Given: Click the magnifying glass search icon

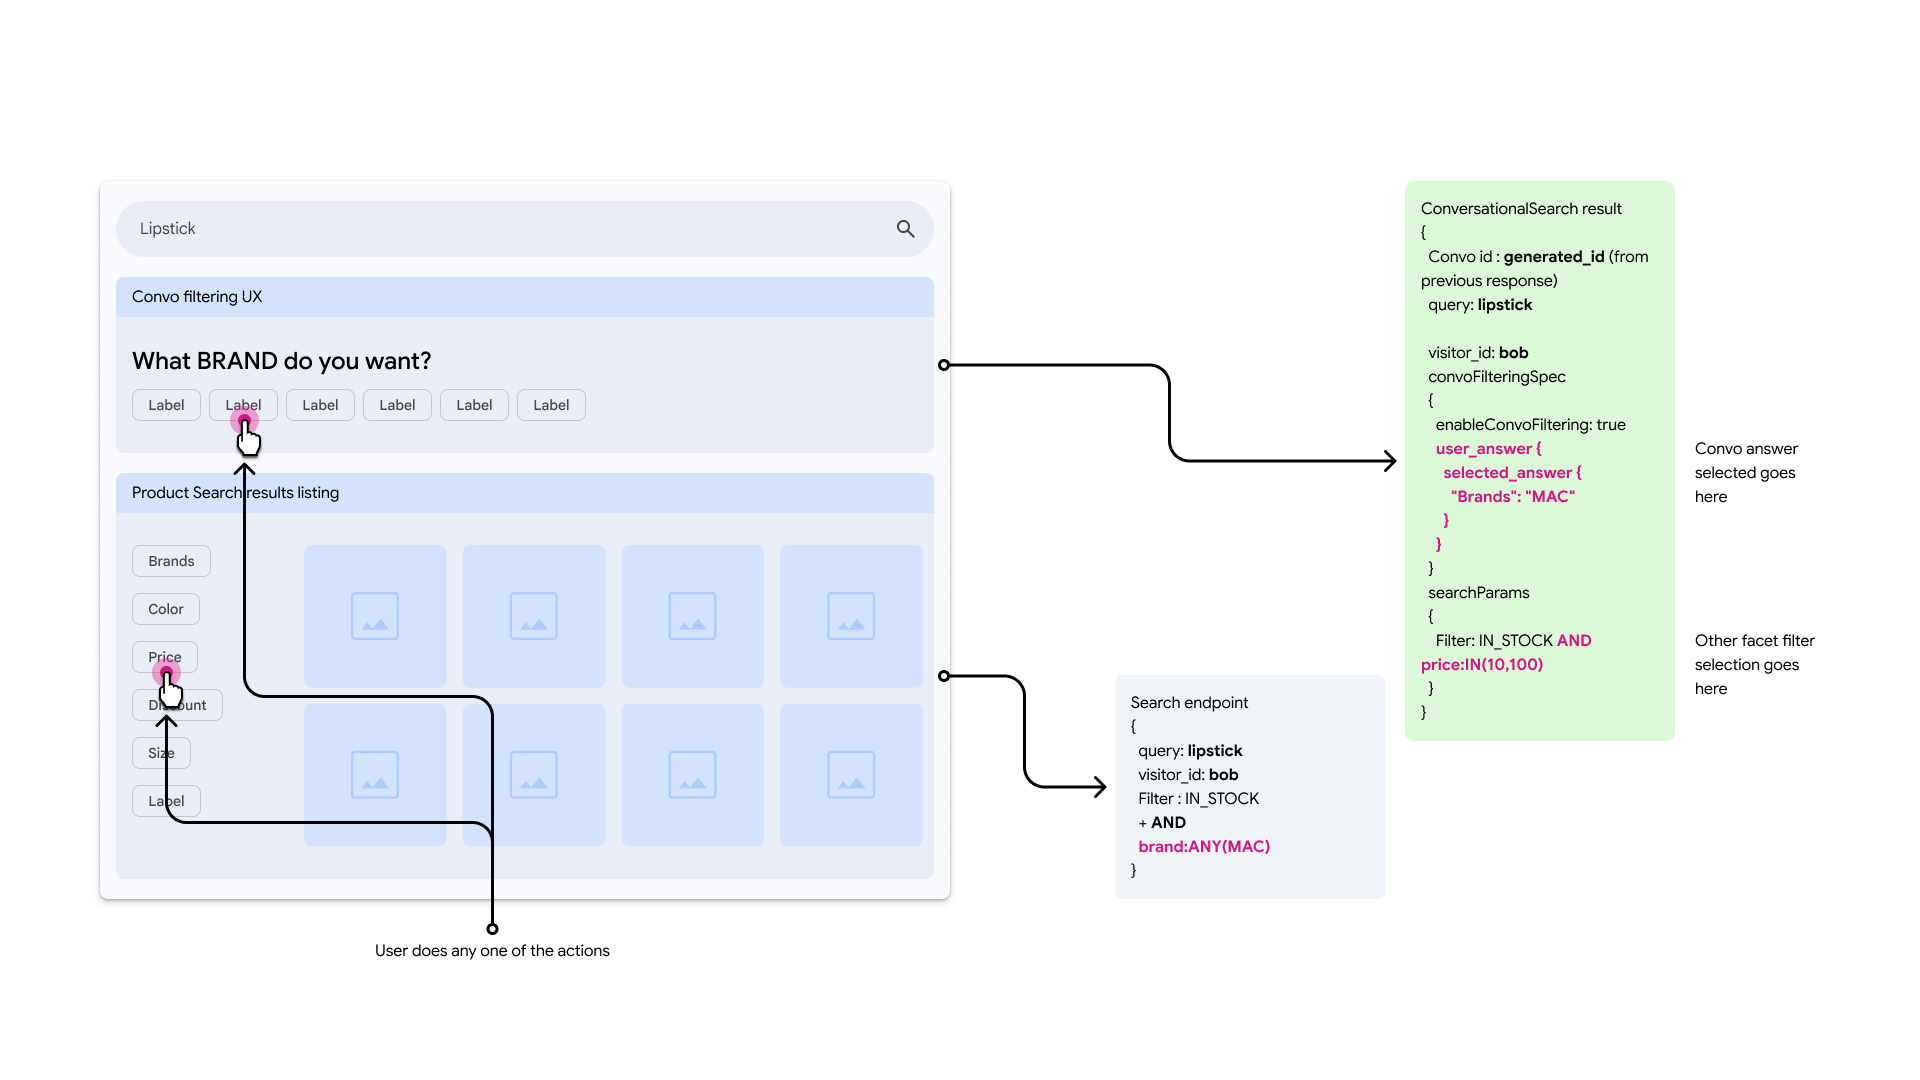Looking at the screenshot, I should tap(904, 228).
